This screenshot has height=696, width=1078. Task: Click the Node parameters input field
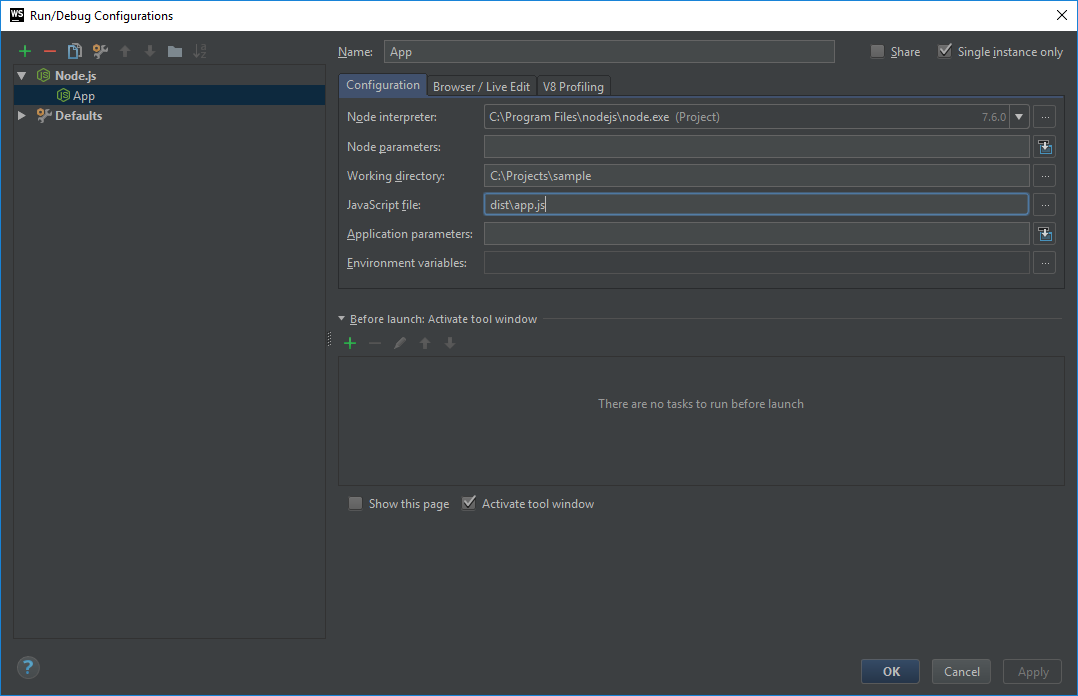[x=756, y=146]
